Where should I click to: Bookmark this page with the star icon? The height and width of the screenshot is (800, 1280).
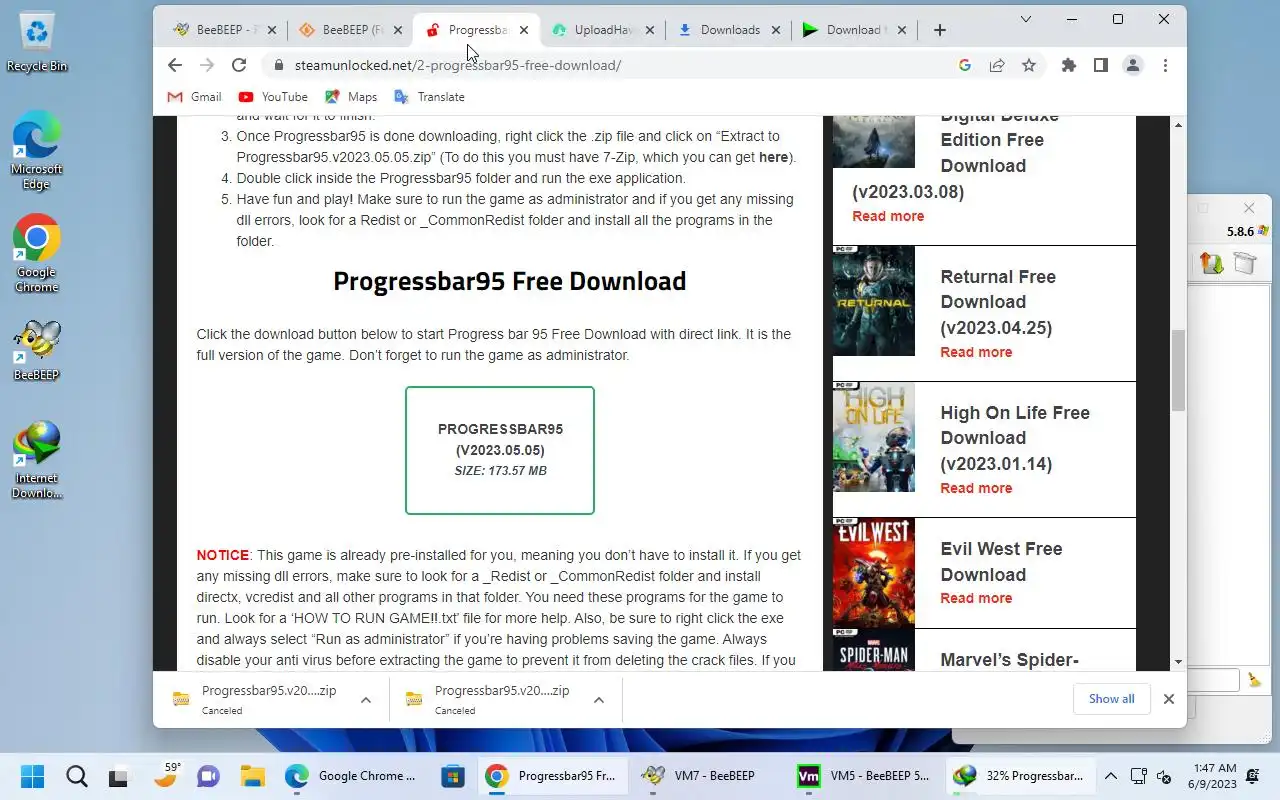1029,65
